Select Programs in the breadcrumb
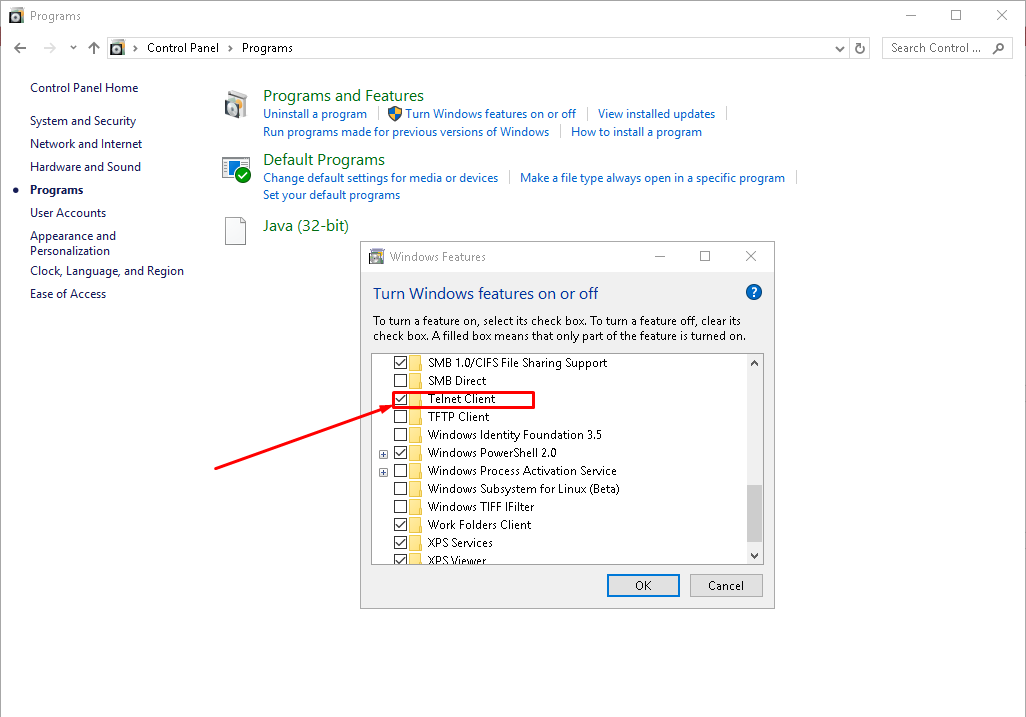This screenshot has width=1026, height=717. [267, 48]
